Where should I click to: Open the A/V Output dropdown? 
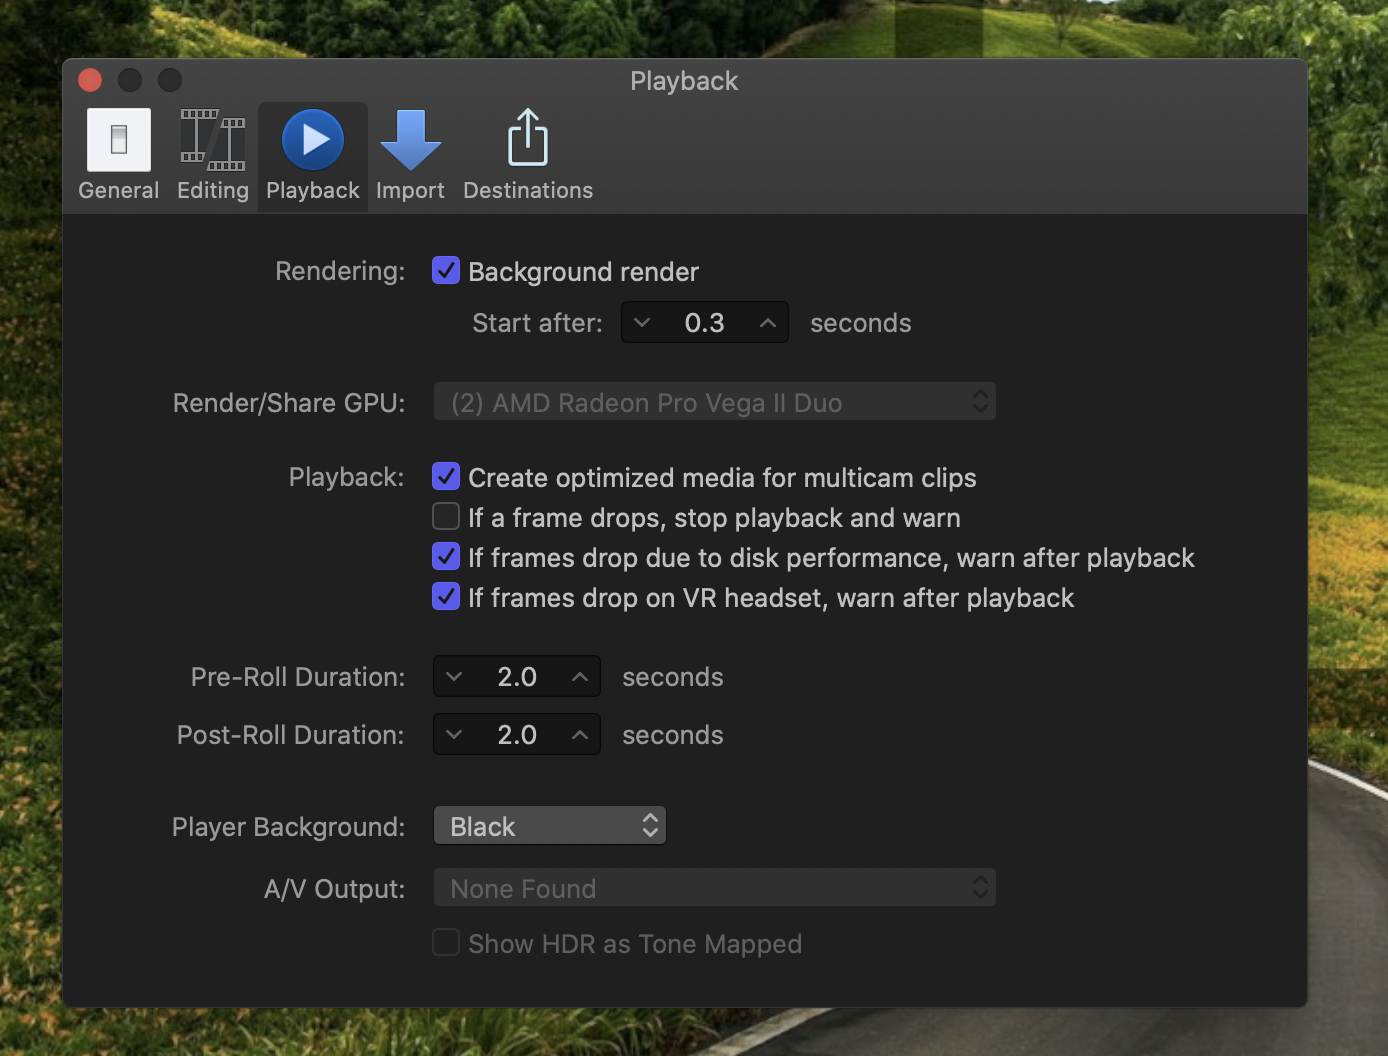coord(714,888)
